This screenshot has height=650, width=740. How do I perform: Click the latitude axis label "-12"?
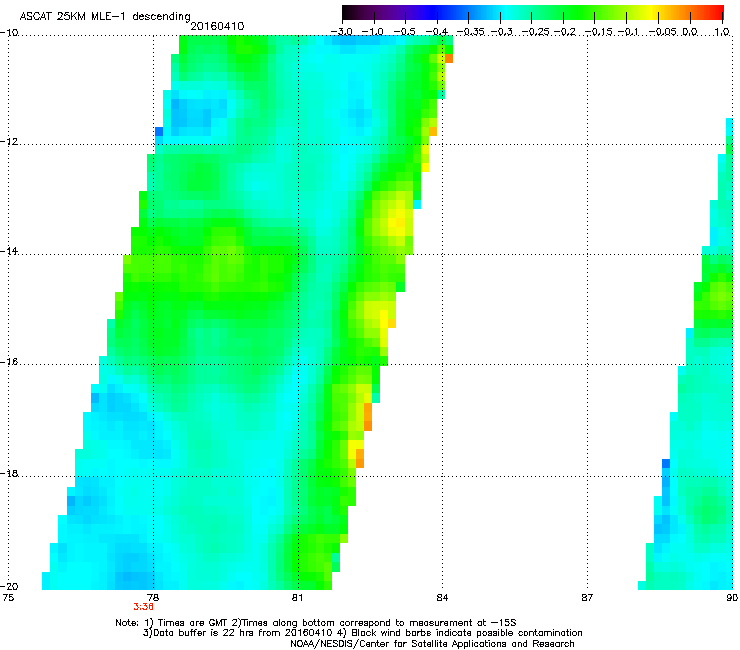tap(9, 142)
